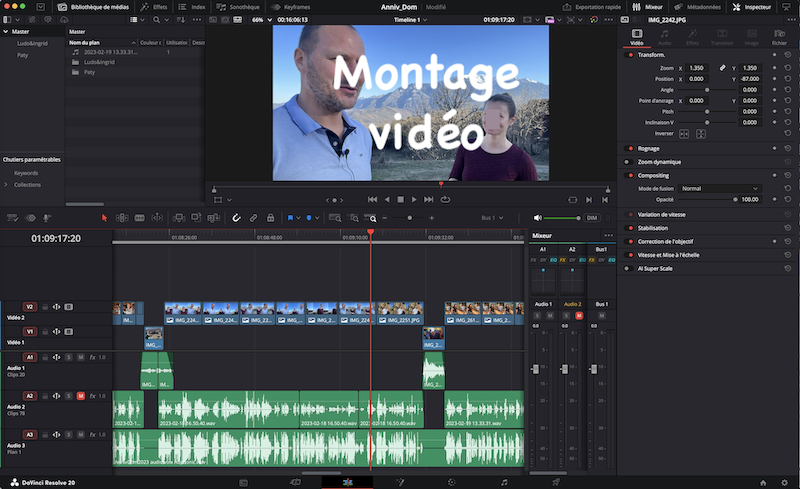Jump to first frame in viewer

[x=372, y=200]
